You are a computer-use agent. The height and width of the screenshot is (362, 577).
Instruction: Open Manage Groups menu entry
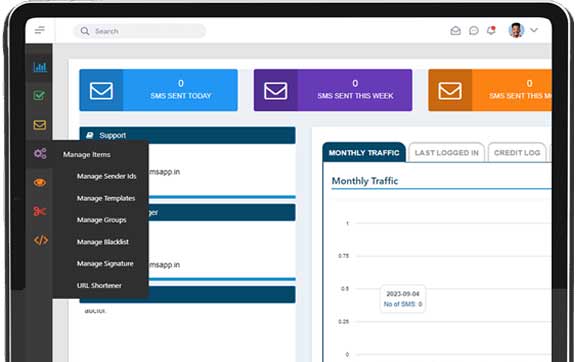click(102, 220)
